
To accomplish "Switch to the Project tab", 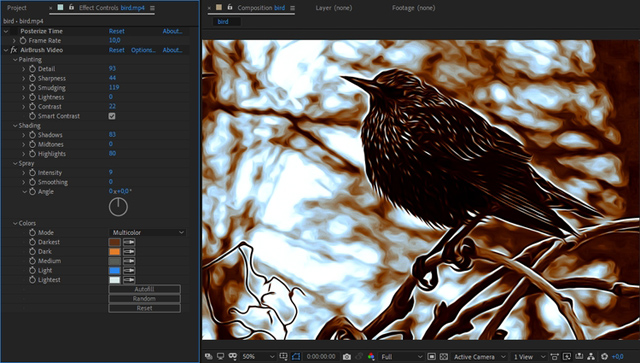I will pos(17,8).
